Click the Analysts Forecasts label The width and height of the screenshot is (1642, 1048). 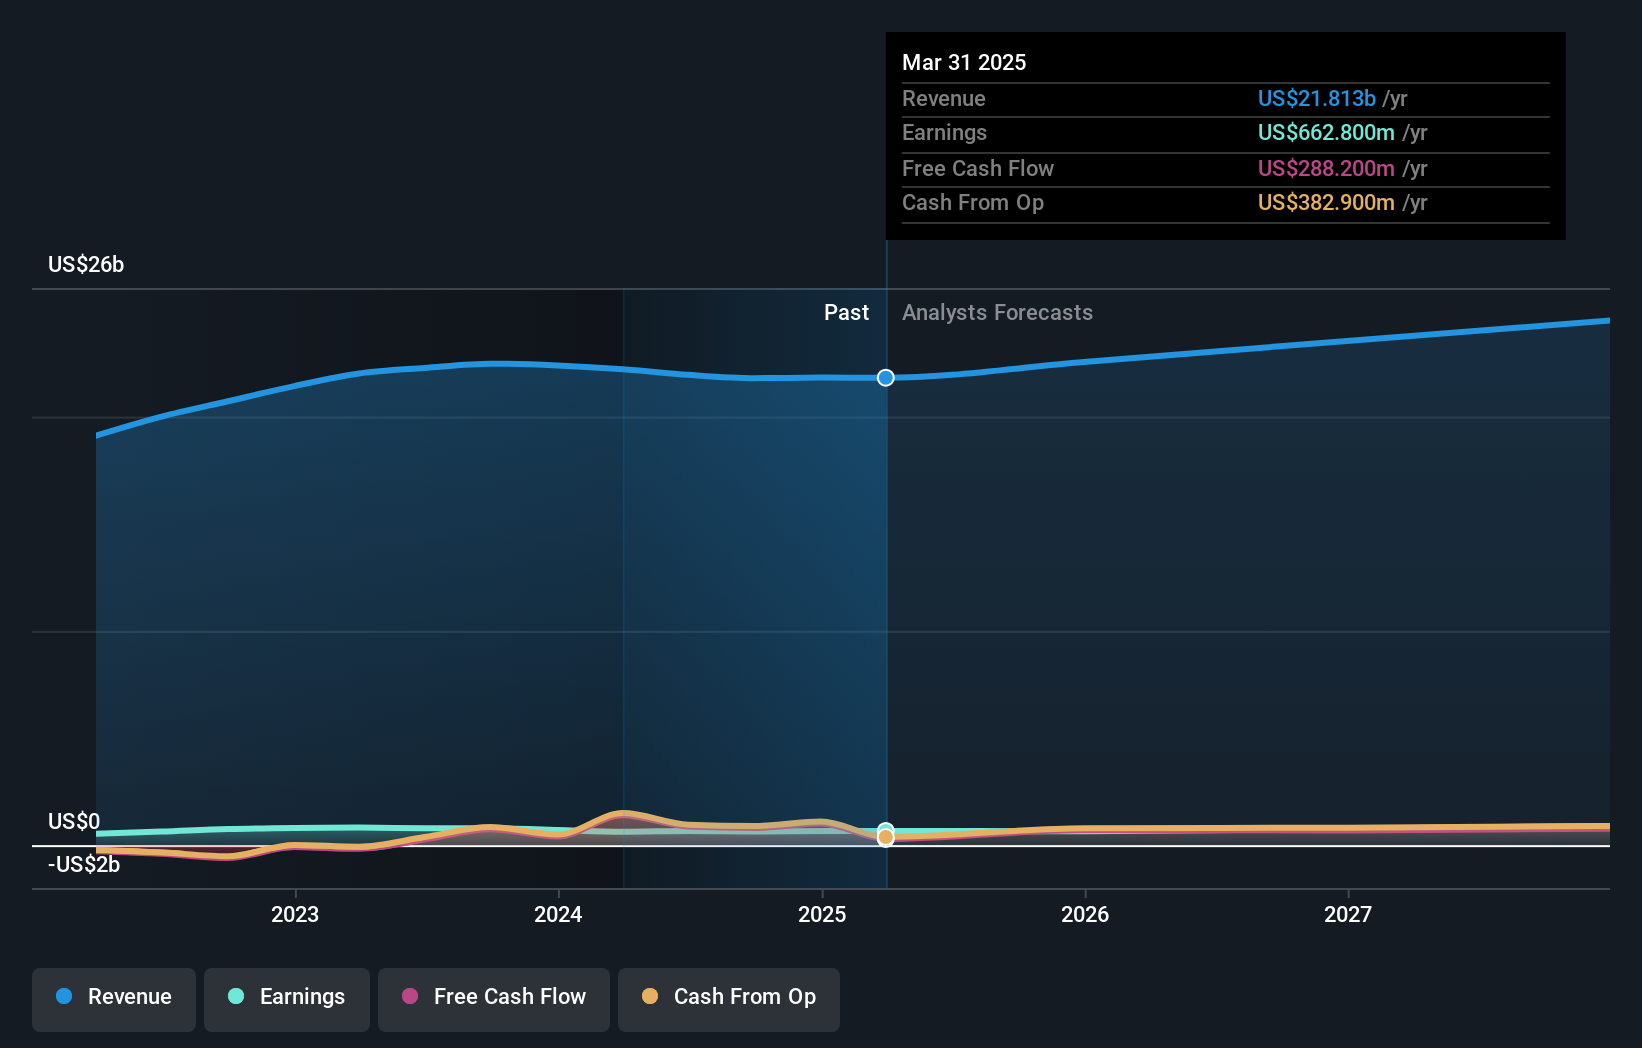pos(997,312)
